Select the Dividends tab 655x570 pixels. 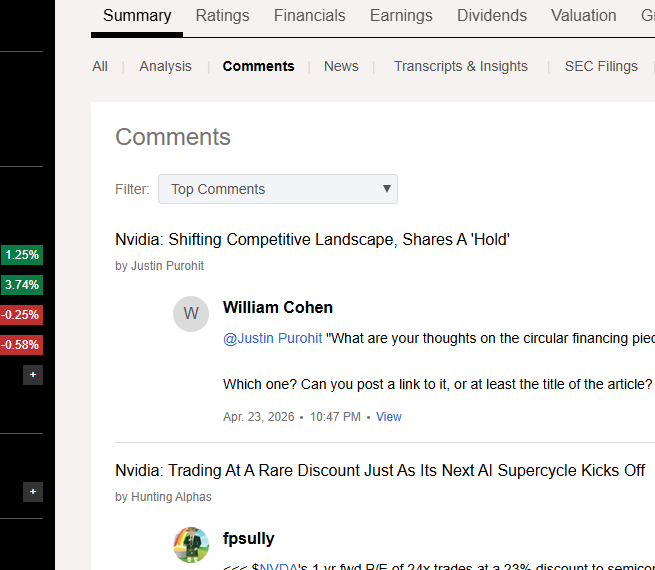pyautogui.click(x=492, y=16)
